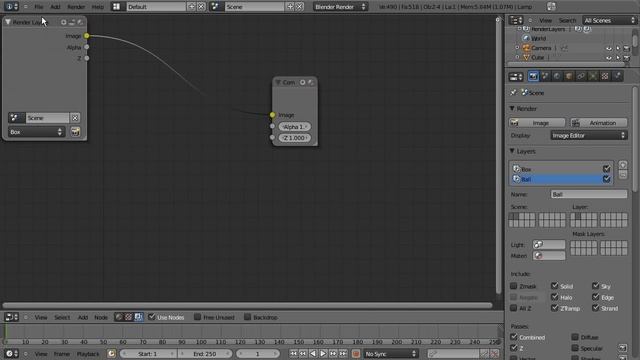
Task: Click Alpha output socket of Render Layers
Action: [87, 47]
